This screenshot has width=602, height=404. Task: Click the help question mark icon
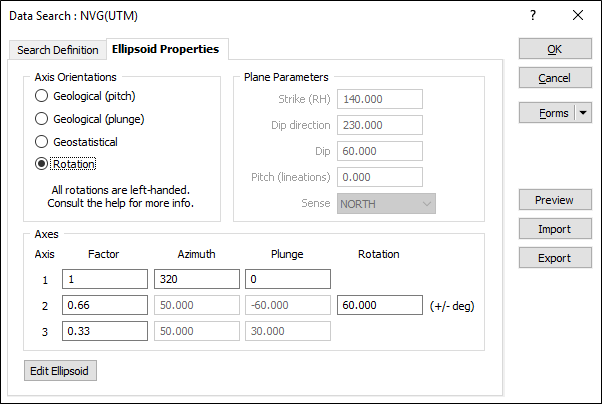tap(533, 15)
